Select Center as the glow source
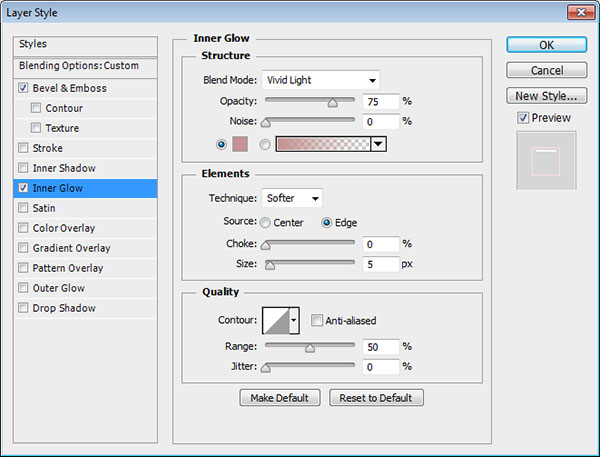 [x=265, y=223]
